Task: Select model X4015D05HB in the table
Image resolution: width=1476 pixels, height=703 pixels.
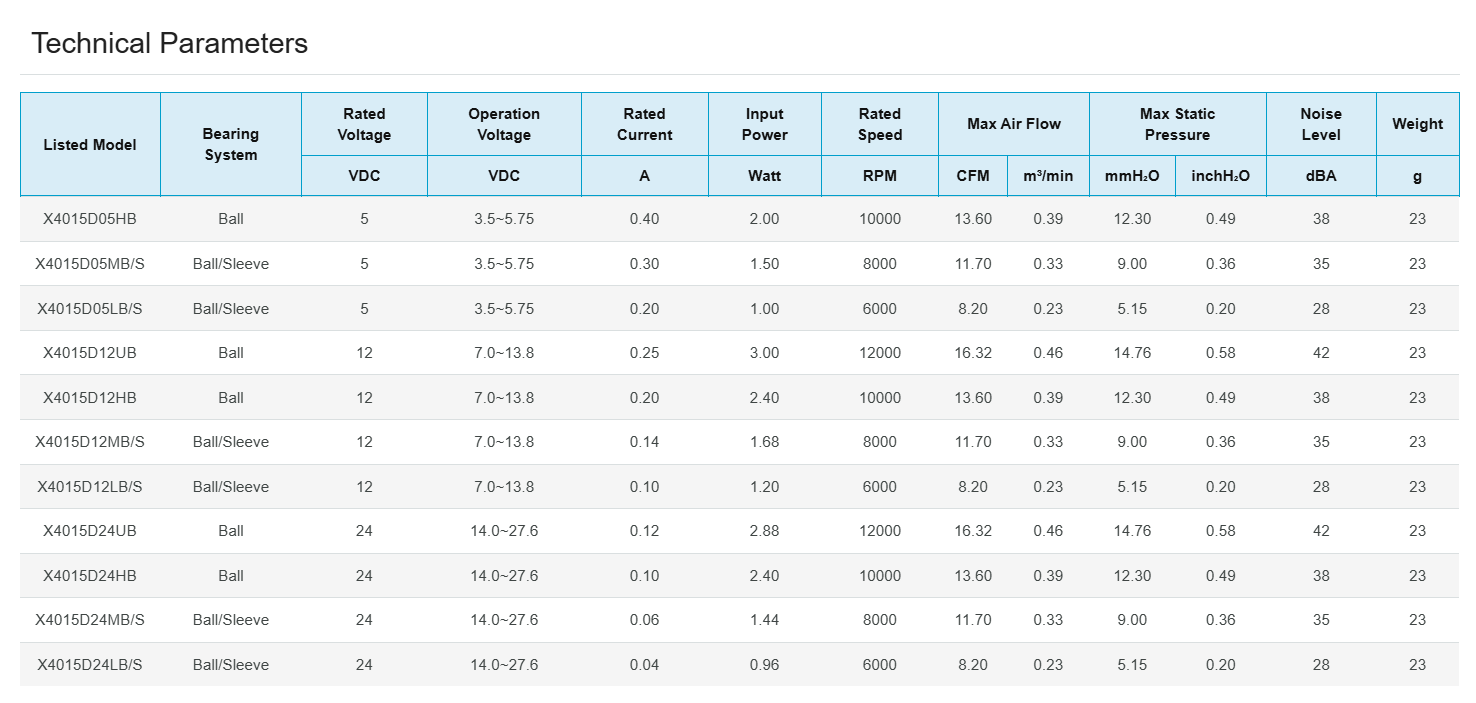Action: pos(90,219)
